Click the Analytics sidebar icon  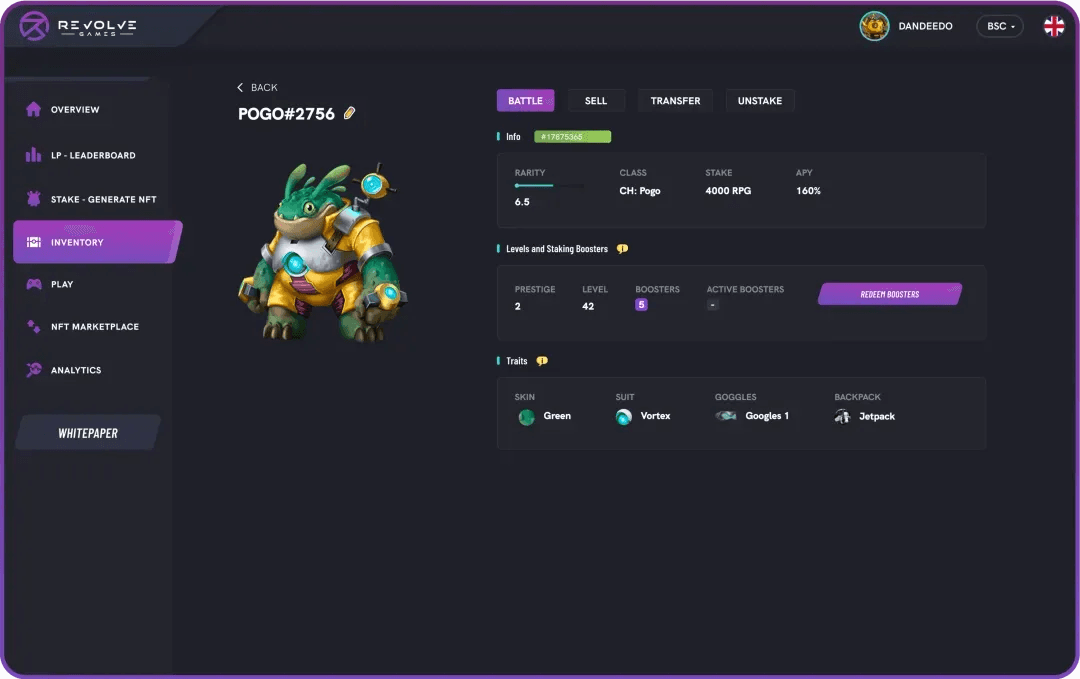(x=34, y=370)
